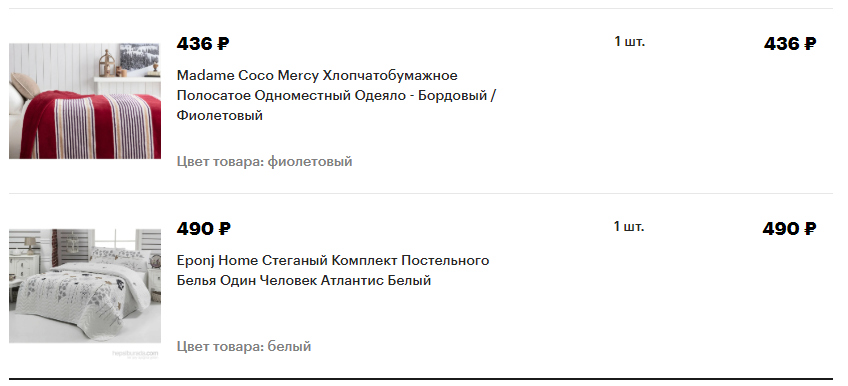Click the ruble sign in the 436 ₽ row total
848x386 pixels.
pos(810,43)
